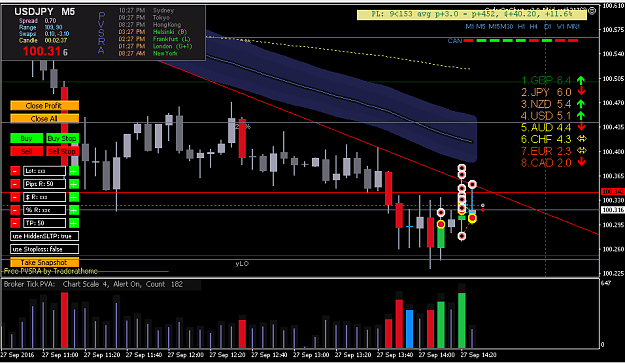Image resolution: width=625 pixels, height=363 pixels.
Task: Place a Sell order
Action: tap(26, 151)
